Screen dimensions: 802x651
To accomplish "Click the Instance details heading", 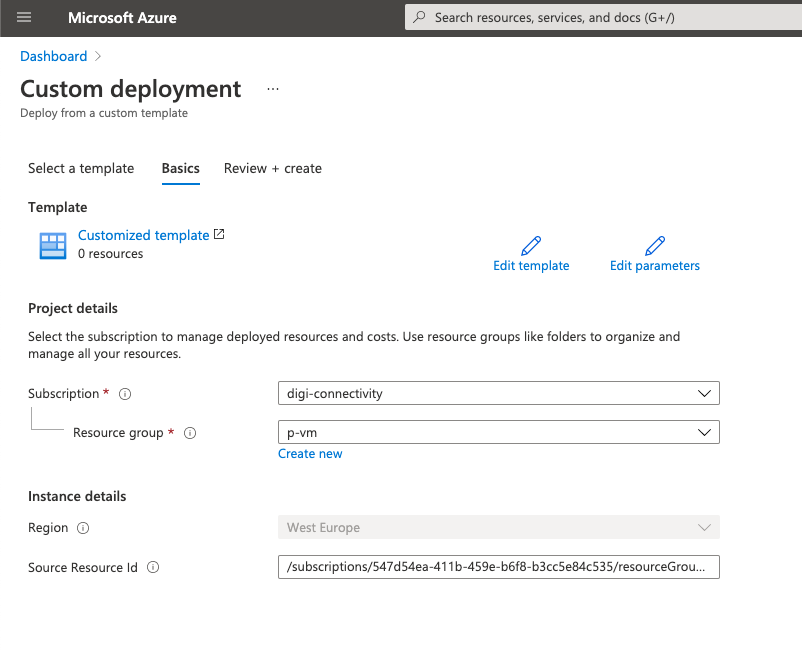I will point(77,497).
